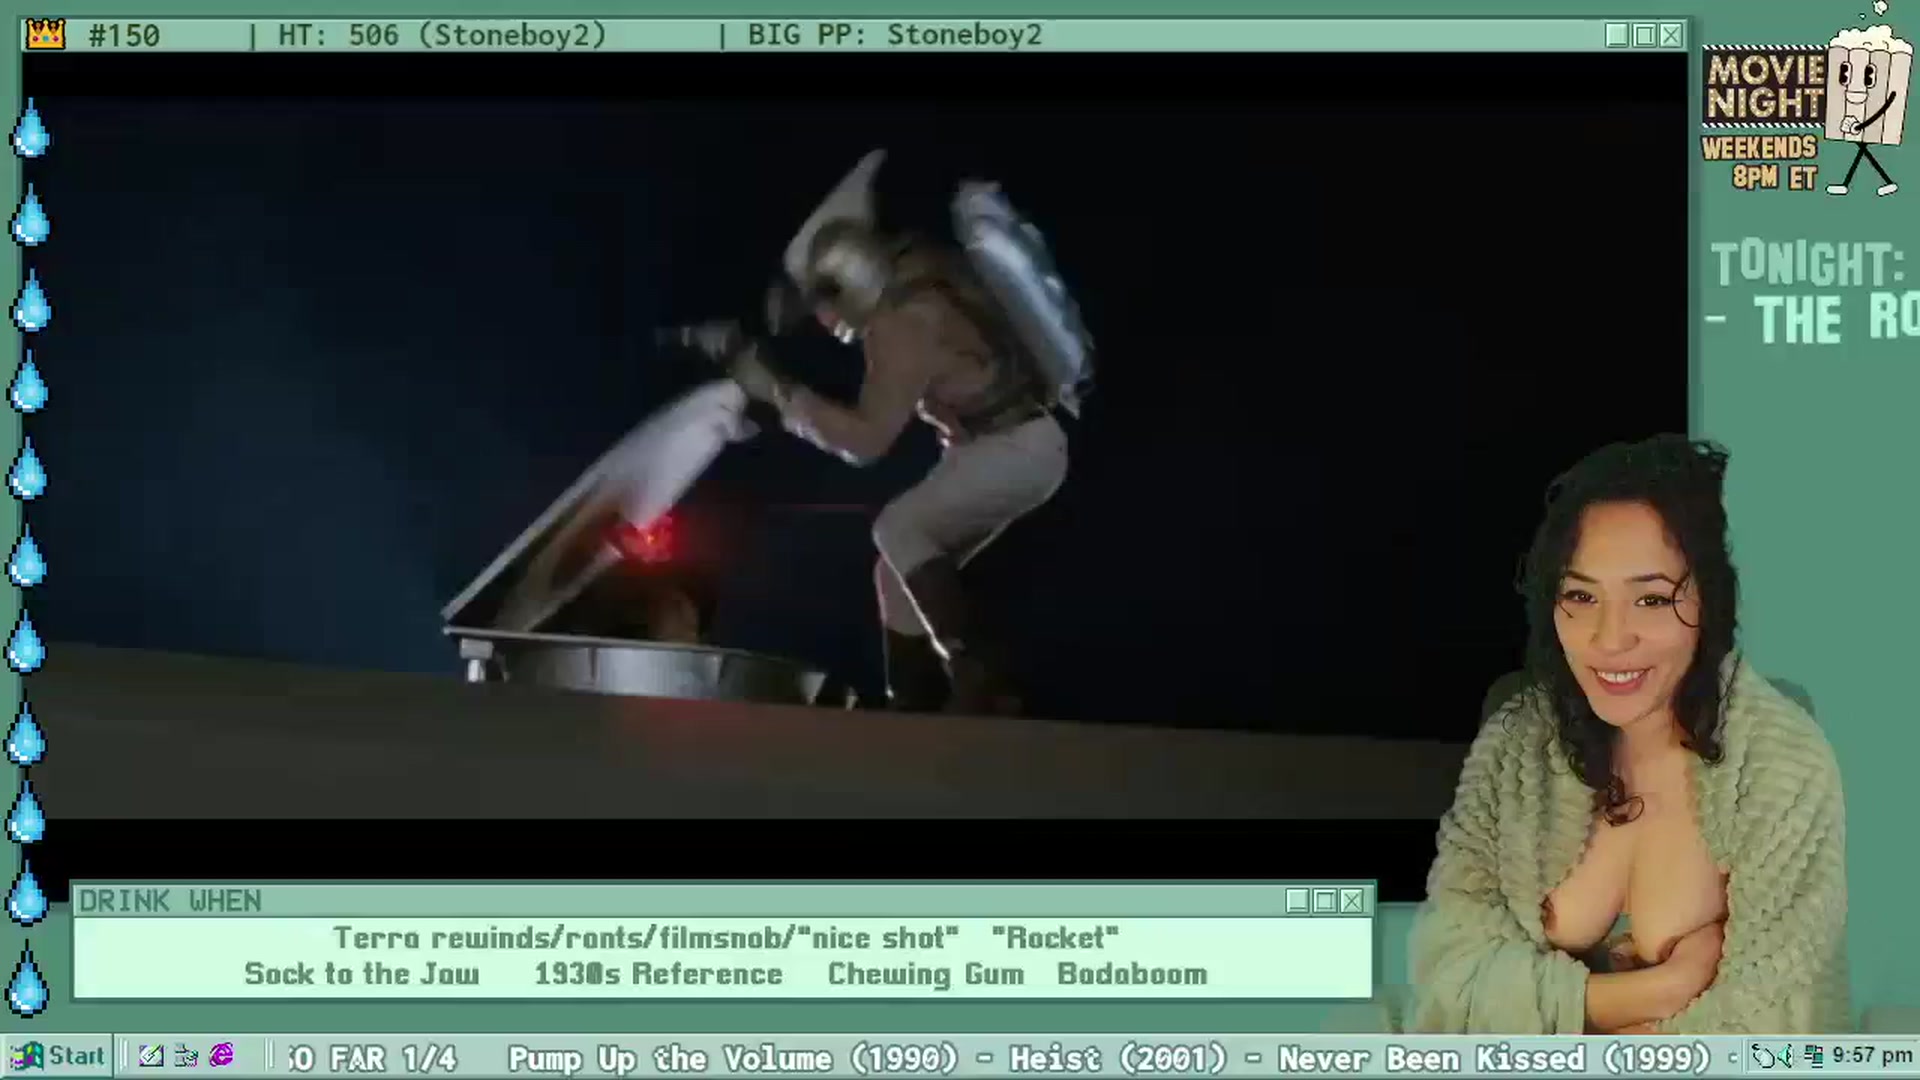
Task: Click the #150 counter text
Action: [x=123, y=35]
